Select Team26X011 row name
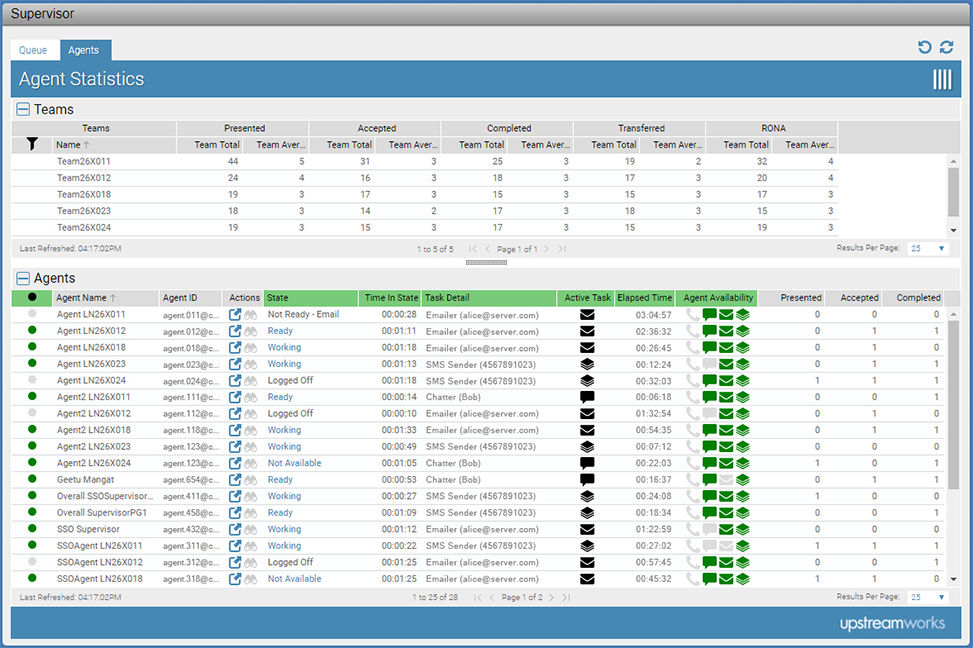 pos(84,161)
